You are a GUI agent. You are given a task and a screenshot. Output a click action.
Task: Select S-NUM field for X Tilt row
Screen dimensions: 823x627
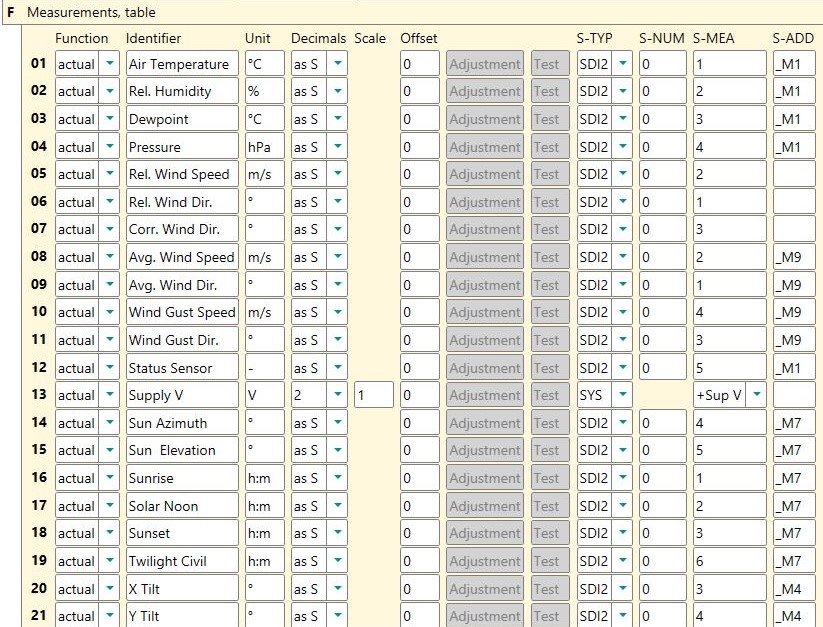pos(662,589)
